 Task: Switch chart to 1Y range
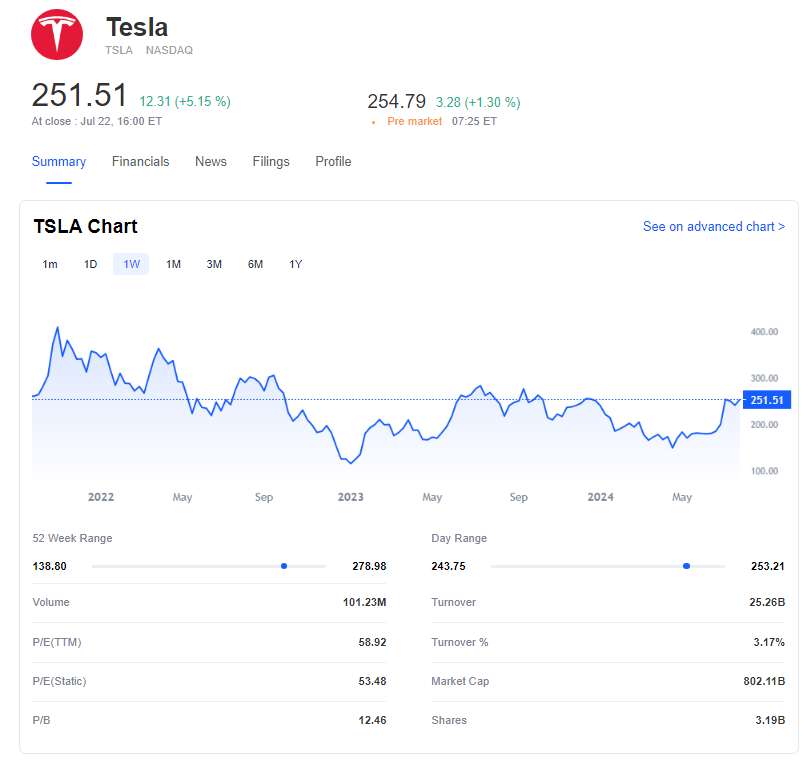coord(296,264)
